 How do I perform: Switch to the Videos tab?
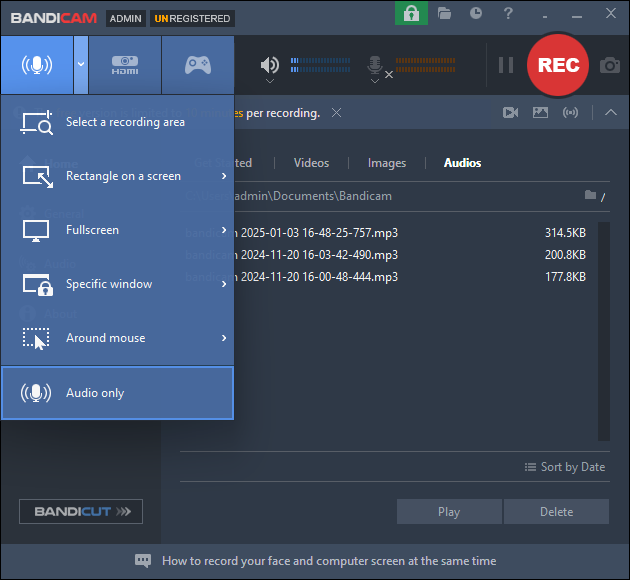click(x=311, y=163)
